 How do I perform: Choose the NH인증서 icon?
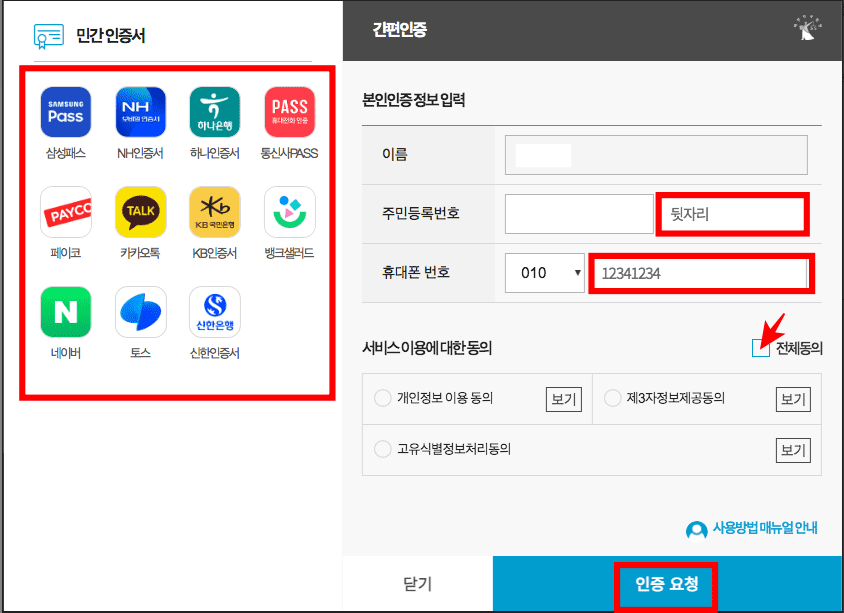[x=140, y=112]
